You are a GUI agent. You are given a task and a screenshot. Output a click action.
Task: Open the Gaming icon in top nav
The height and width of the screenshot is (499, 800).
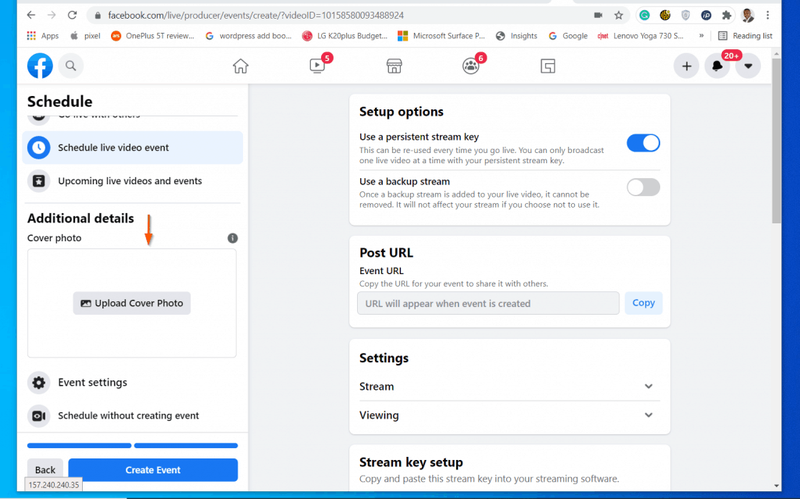click(x=547, y=66)
